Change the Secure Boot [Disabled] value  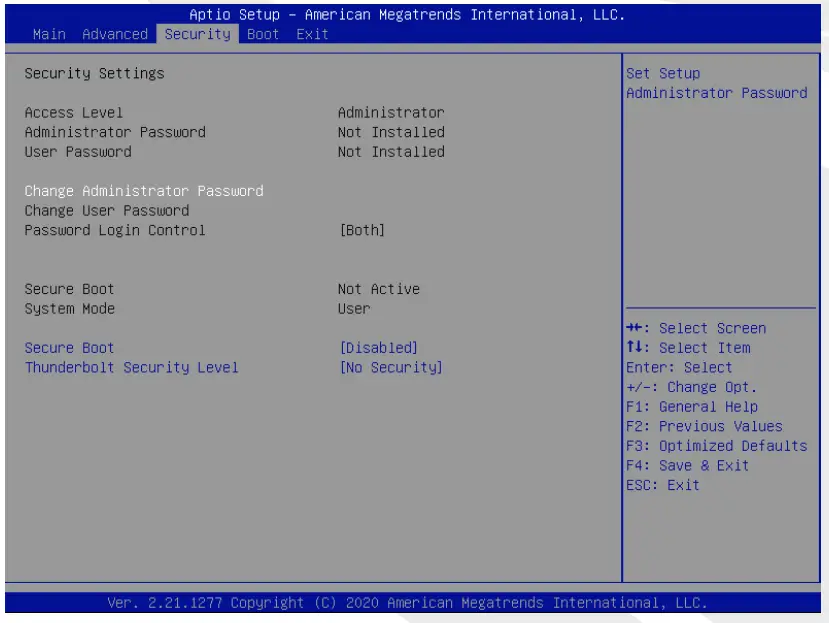coord(378,348)
